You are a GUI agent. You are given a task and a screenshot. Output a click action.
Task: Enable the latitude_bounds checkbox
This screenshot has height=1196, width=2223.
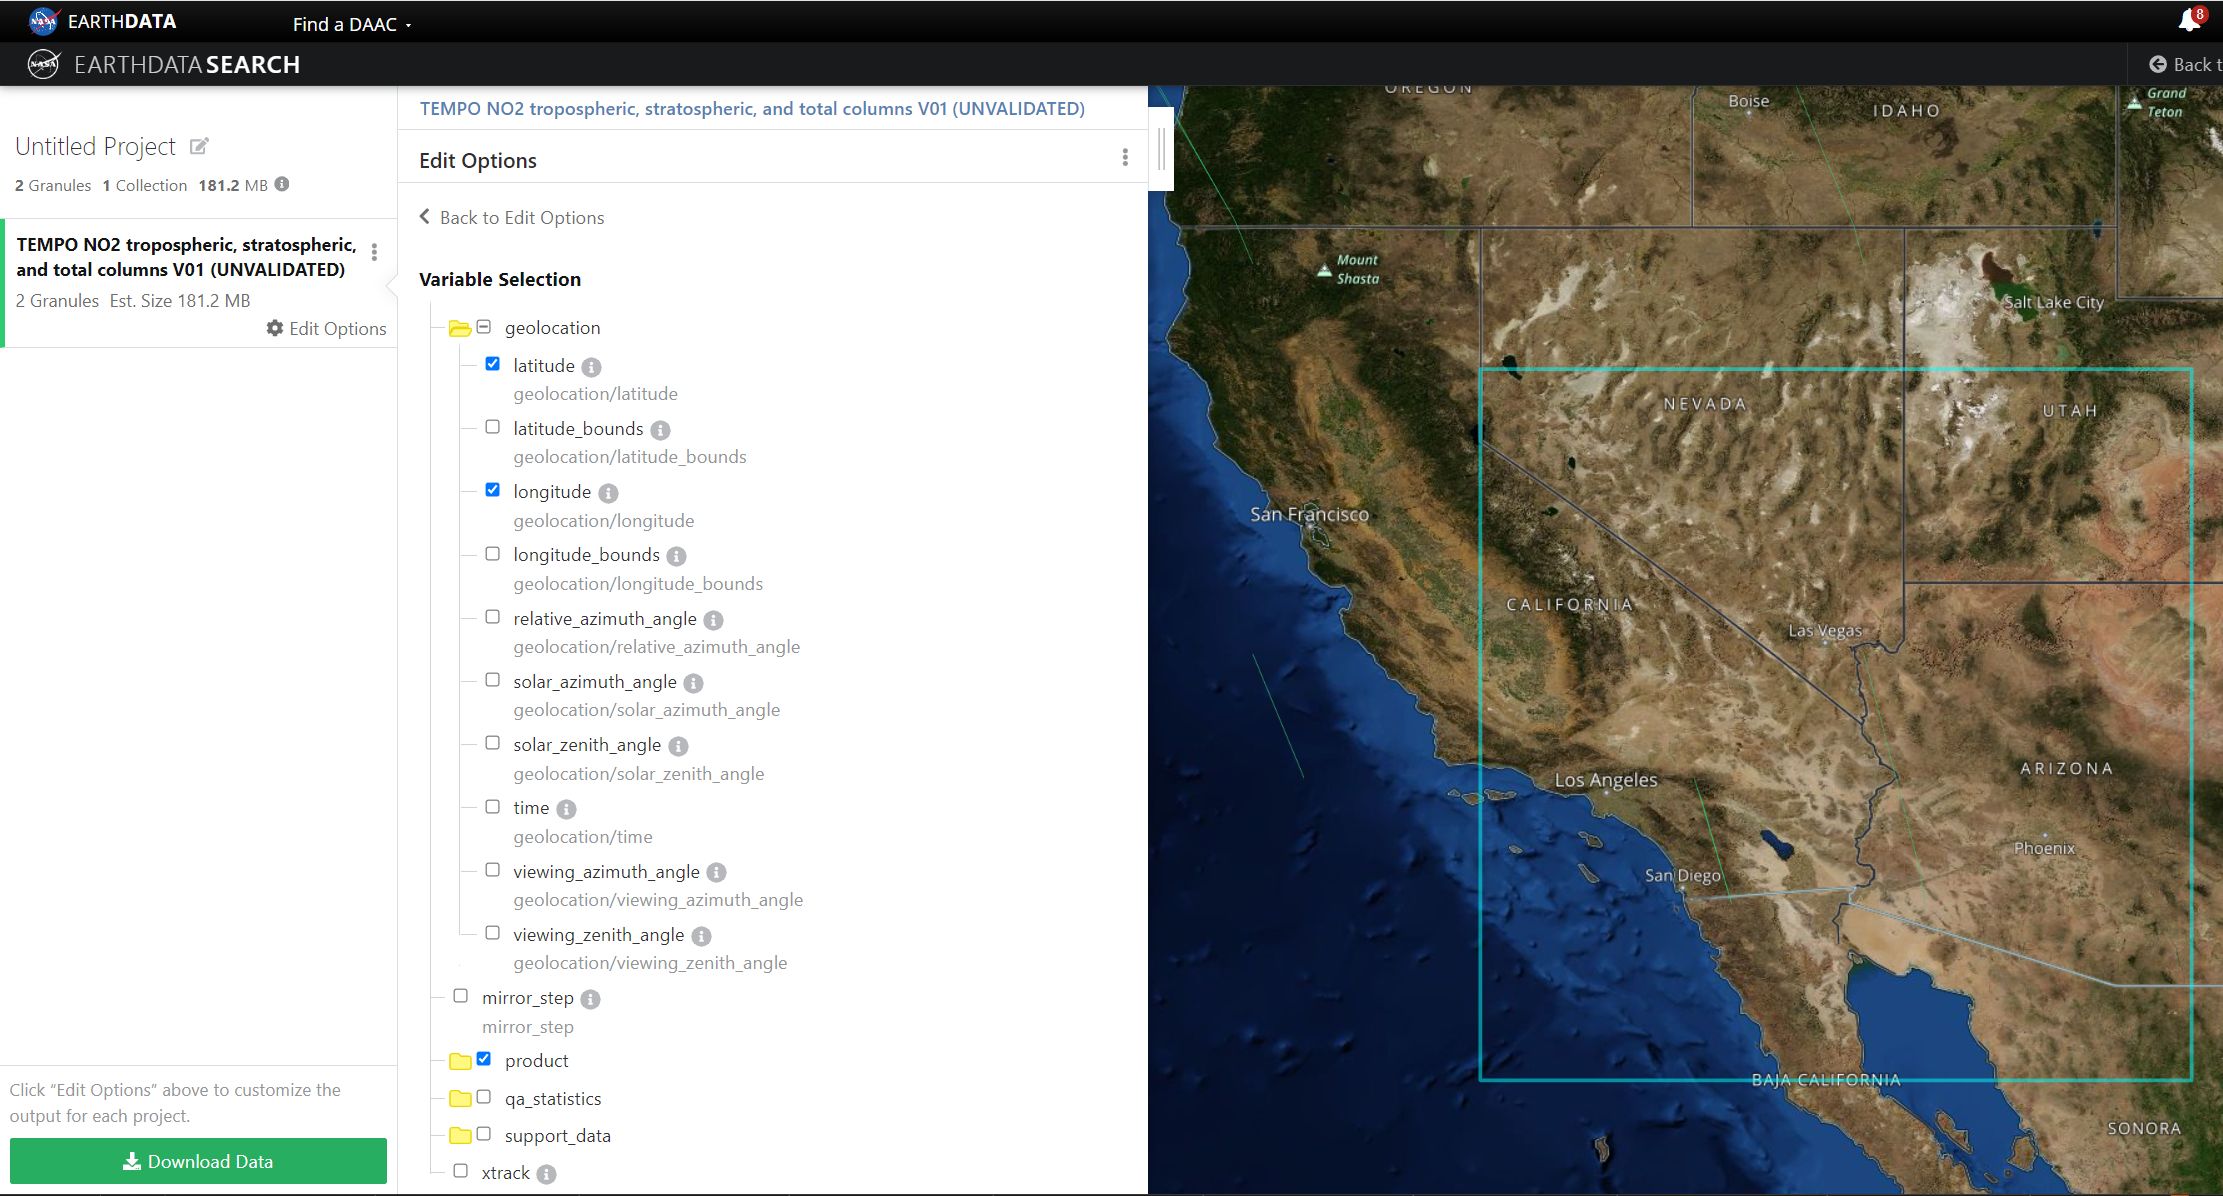[x=492, y=427]
